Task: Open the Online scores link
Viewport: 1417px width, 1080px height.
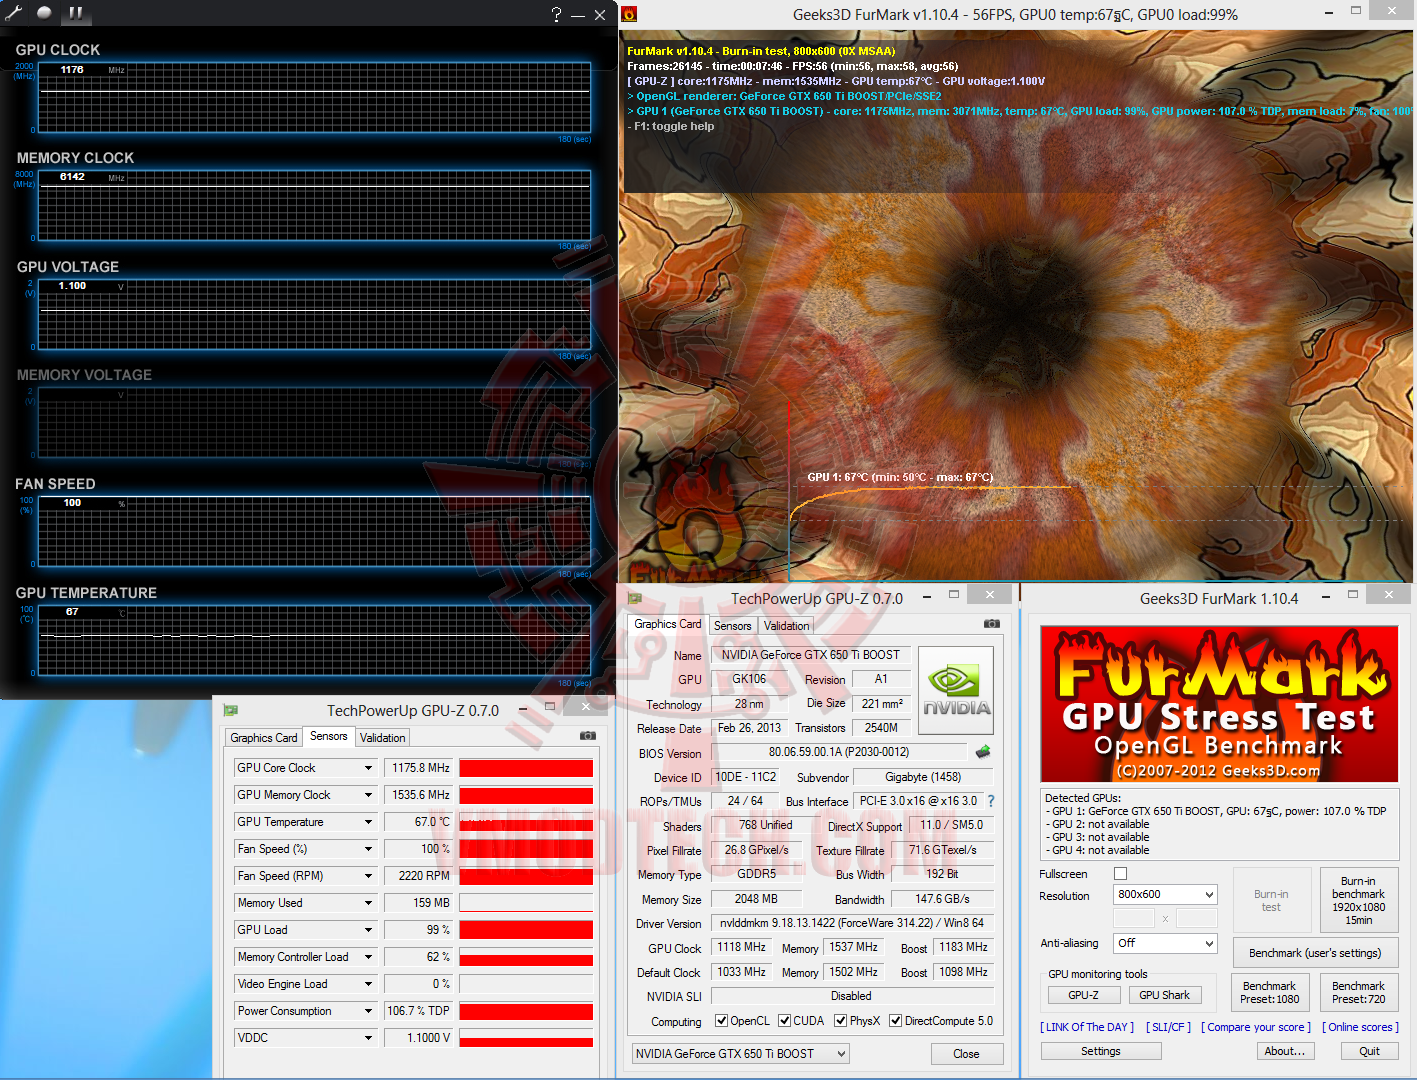Action: (x=1360, y=1027)
